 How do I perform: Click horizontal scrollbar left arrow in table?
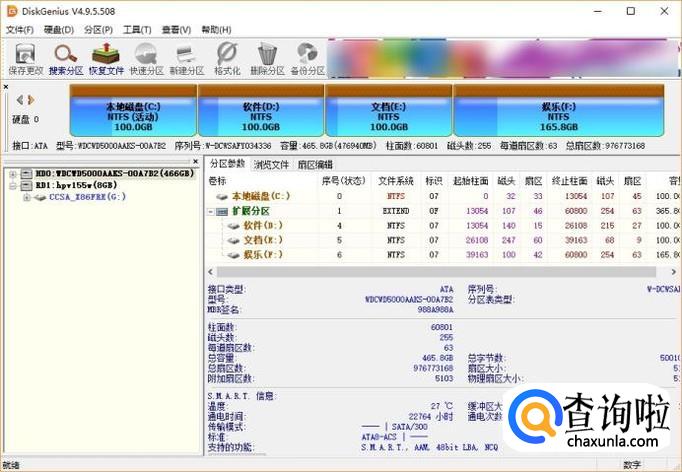[x=211, y=272]
